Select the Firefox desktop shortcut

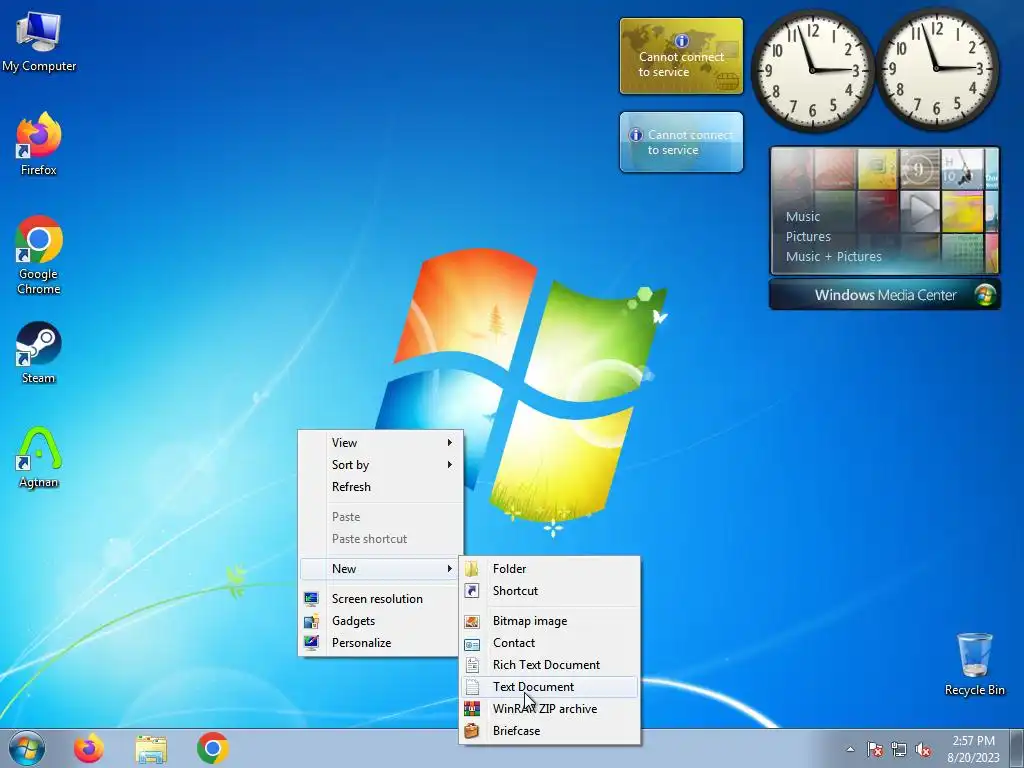39,144
